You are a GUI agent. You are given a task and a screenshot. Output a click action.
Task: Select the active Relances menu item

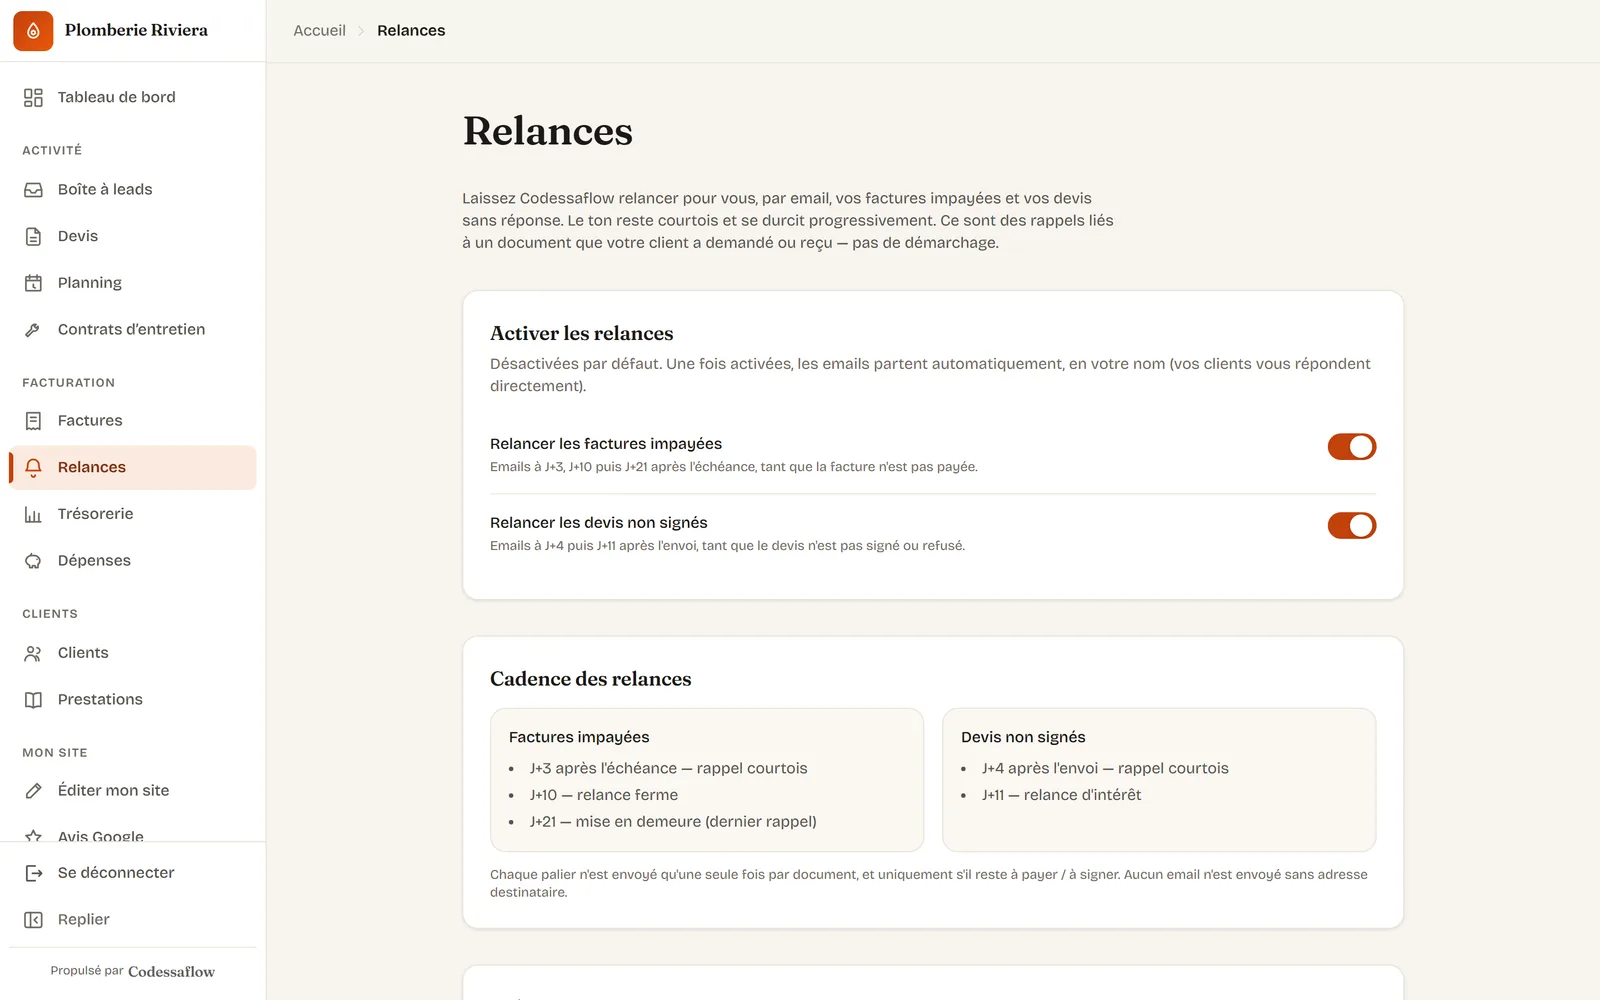133,467
